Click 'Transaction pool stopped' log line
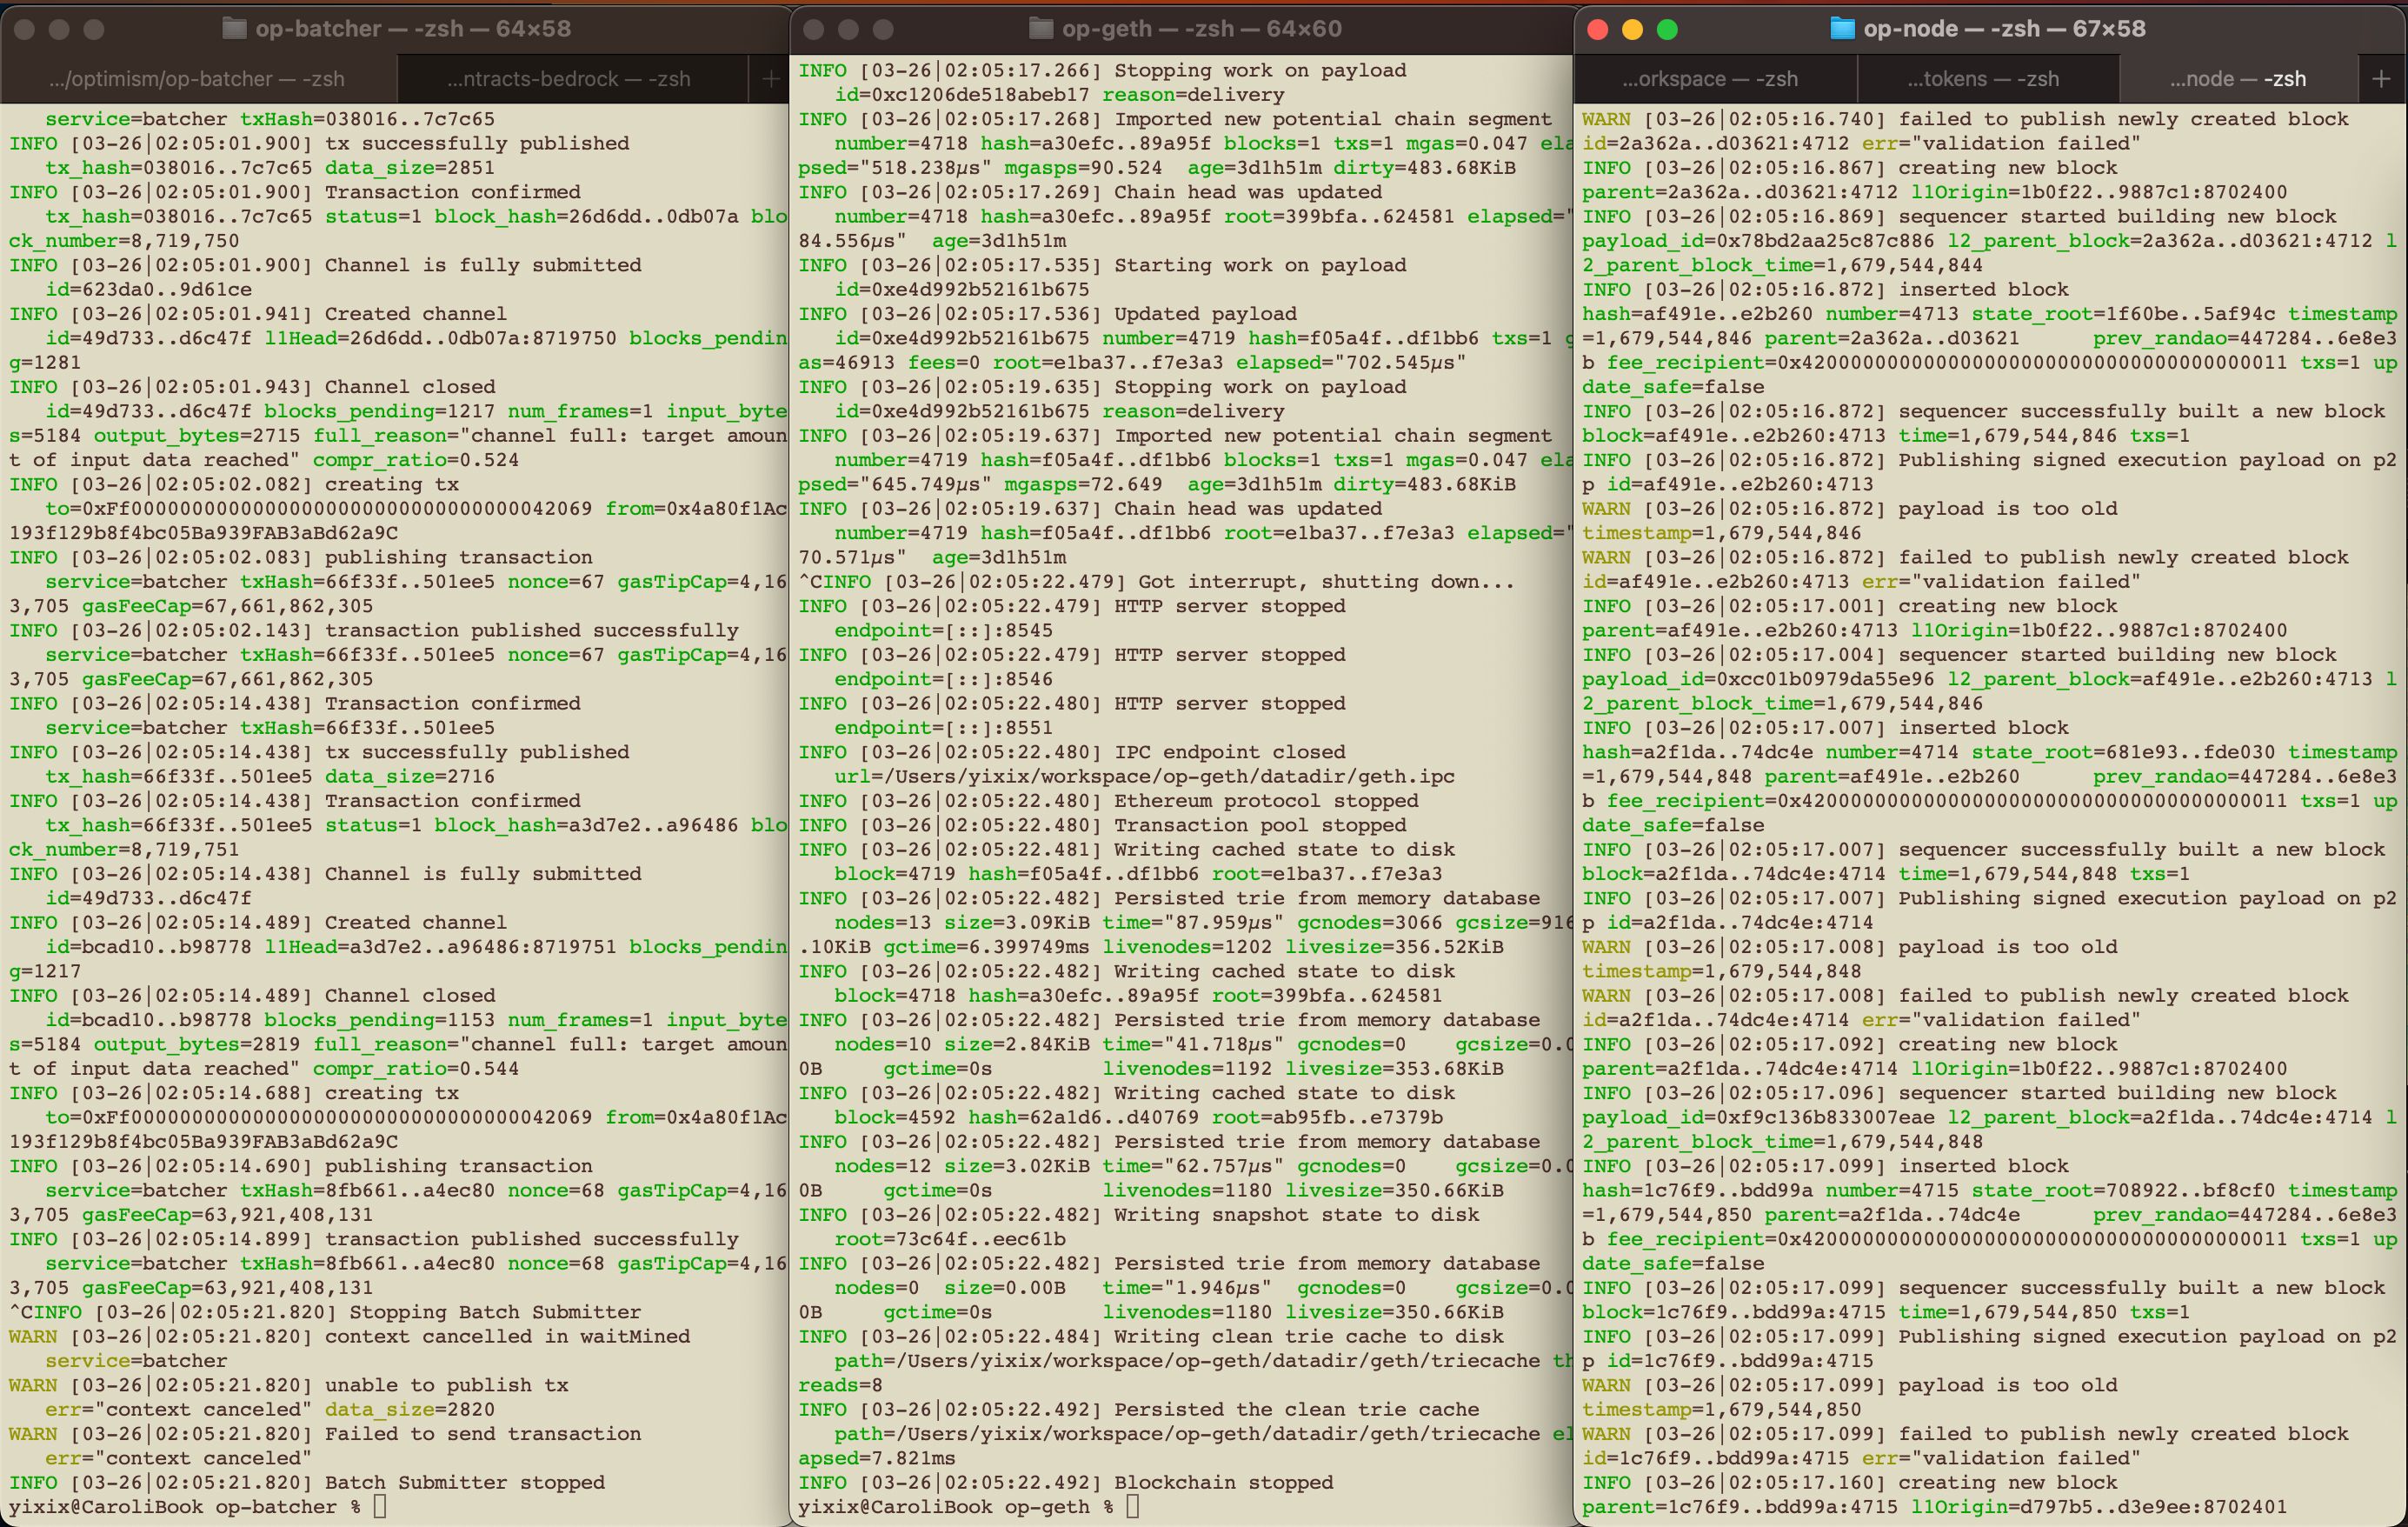Screen dimensions: 2408x1527 tap(1102, 825)
